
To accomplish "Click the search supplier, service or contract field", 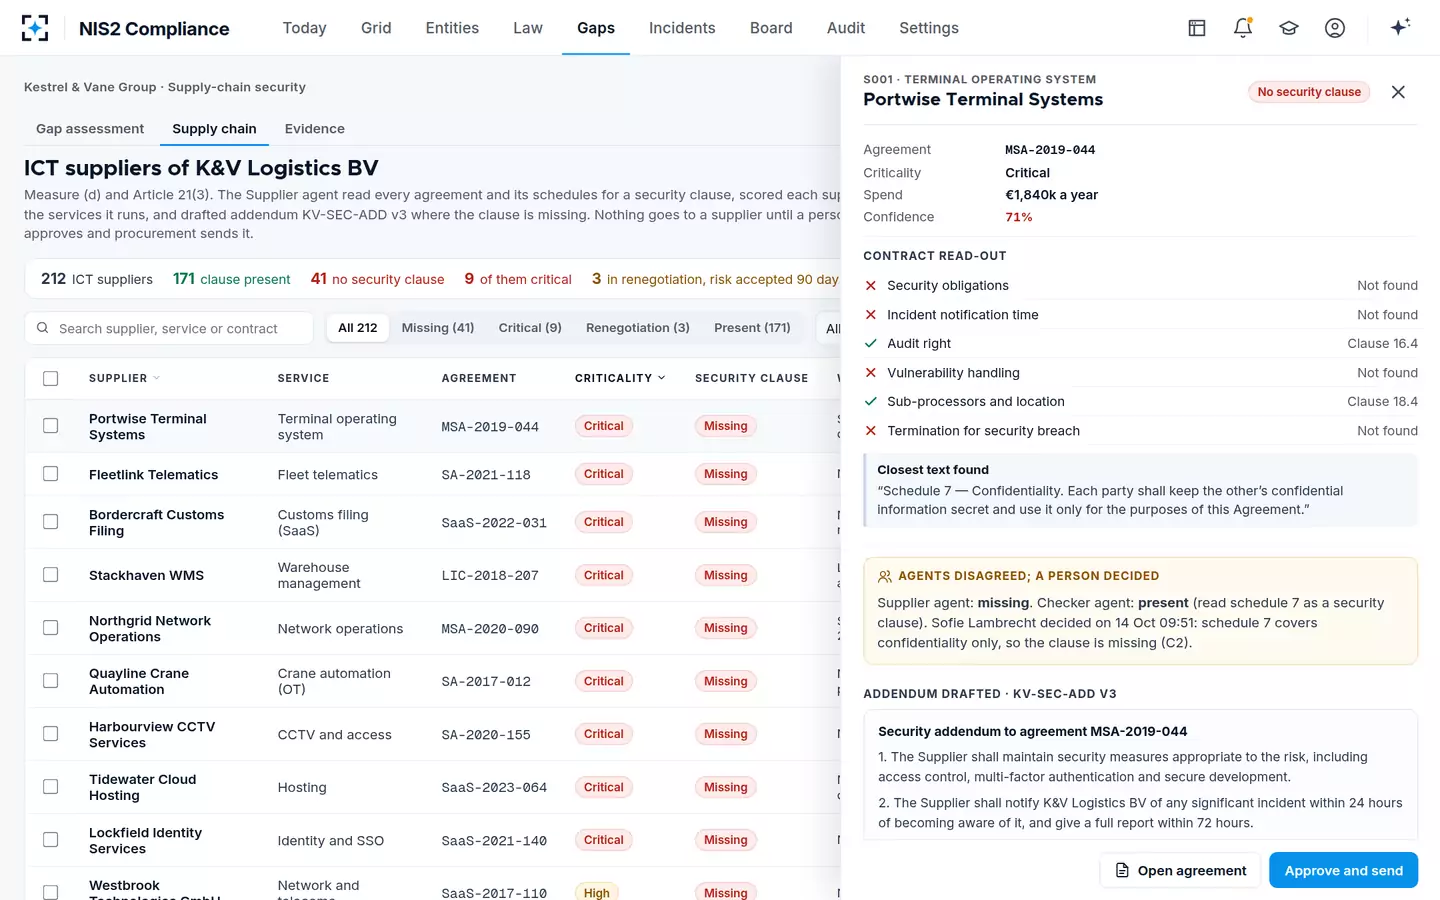I will pyautogui.click(x=169, y=328).
